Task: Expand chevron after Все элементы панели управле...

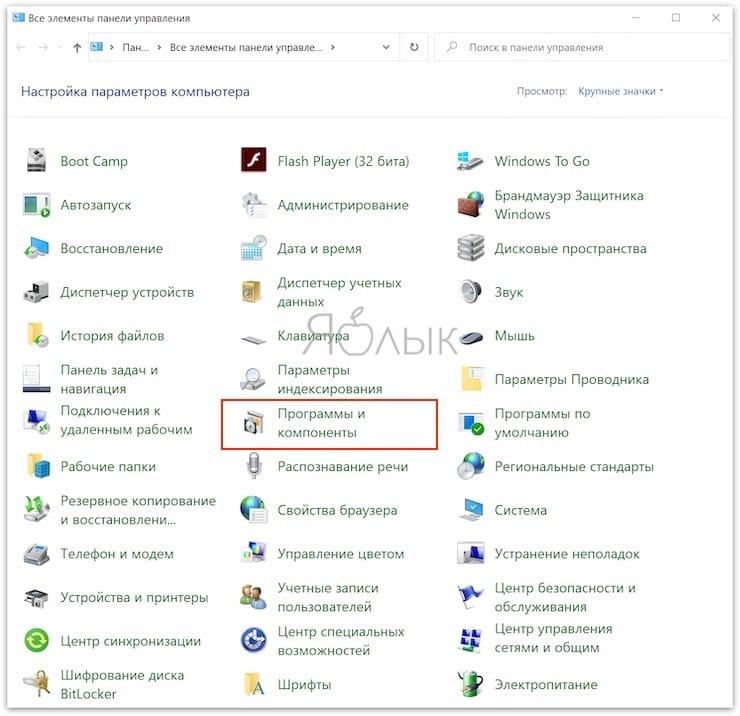Action: pyautogui.click(x=333, y=47)
